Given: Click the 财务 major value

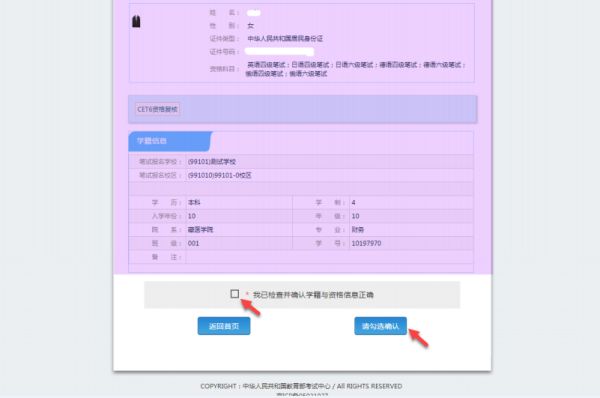Looking at the screenshot, I should click(358, 230).
